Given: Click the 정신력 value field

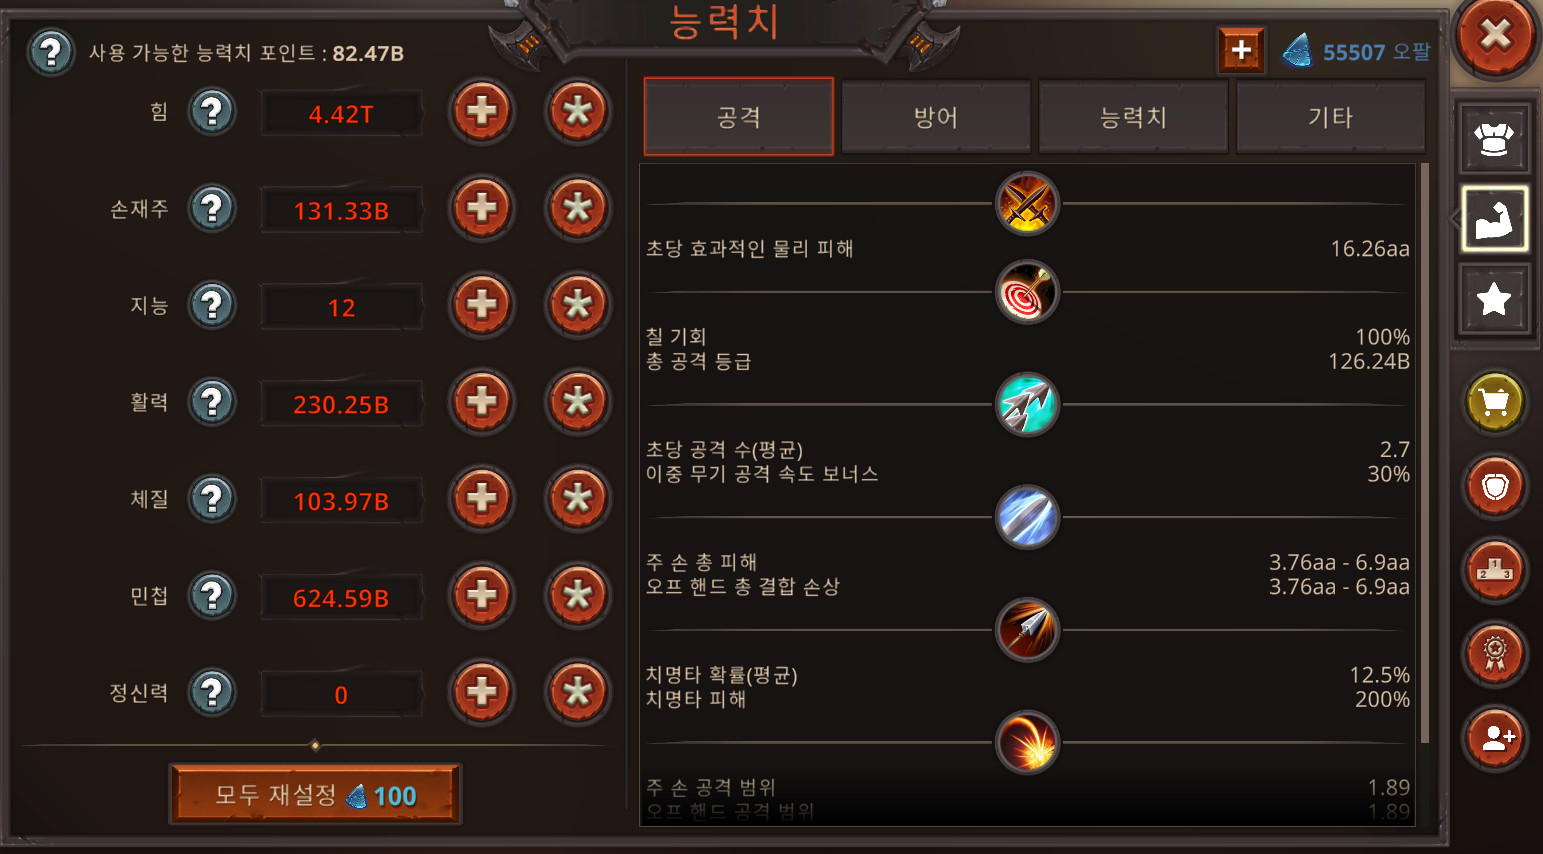Looking at the screenshot, I should [341, 694].
